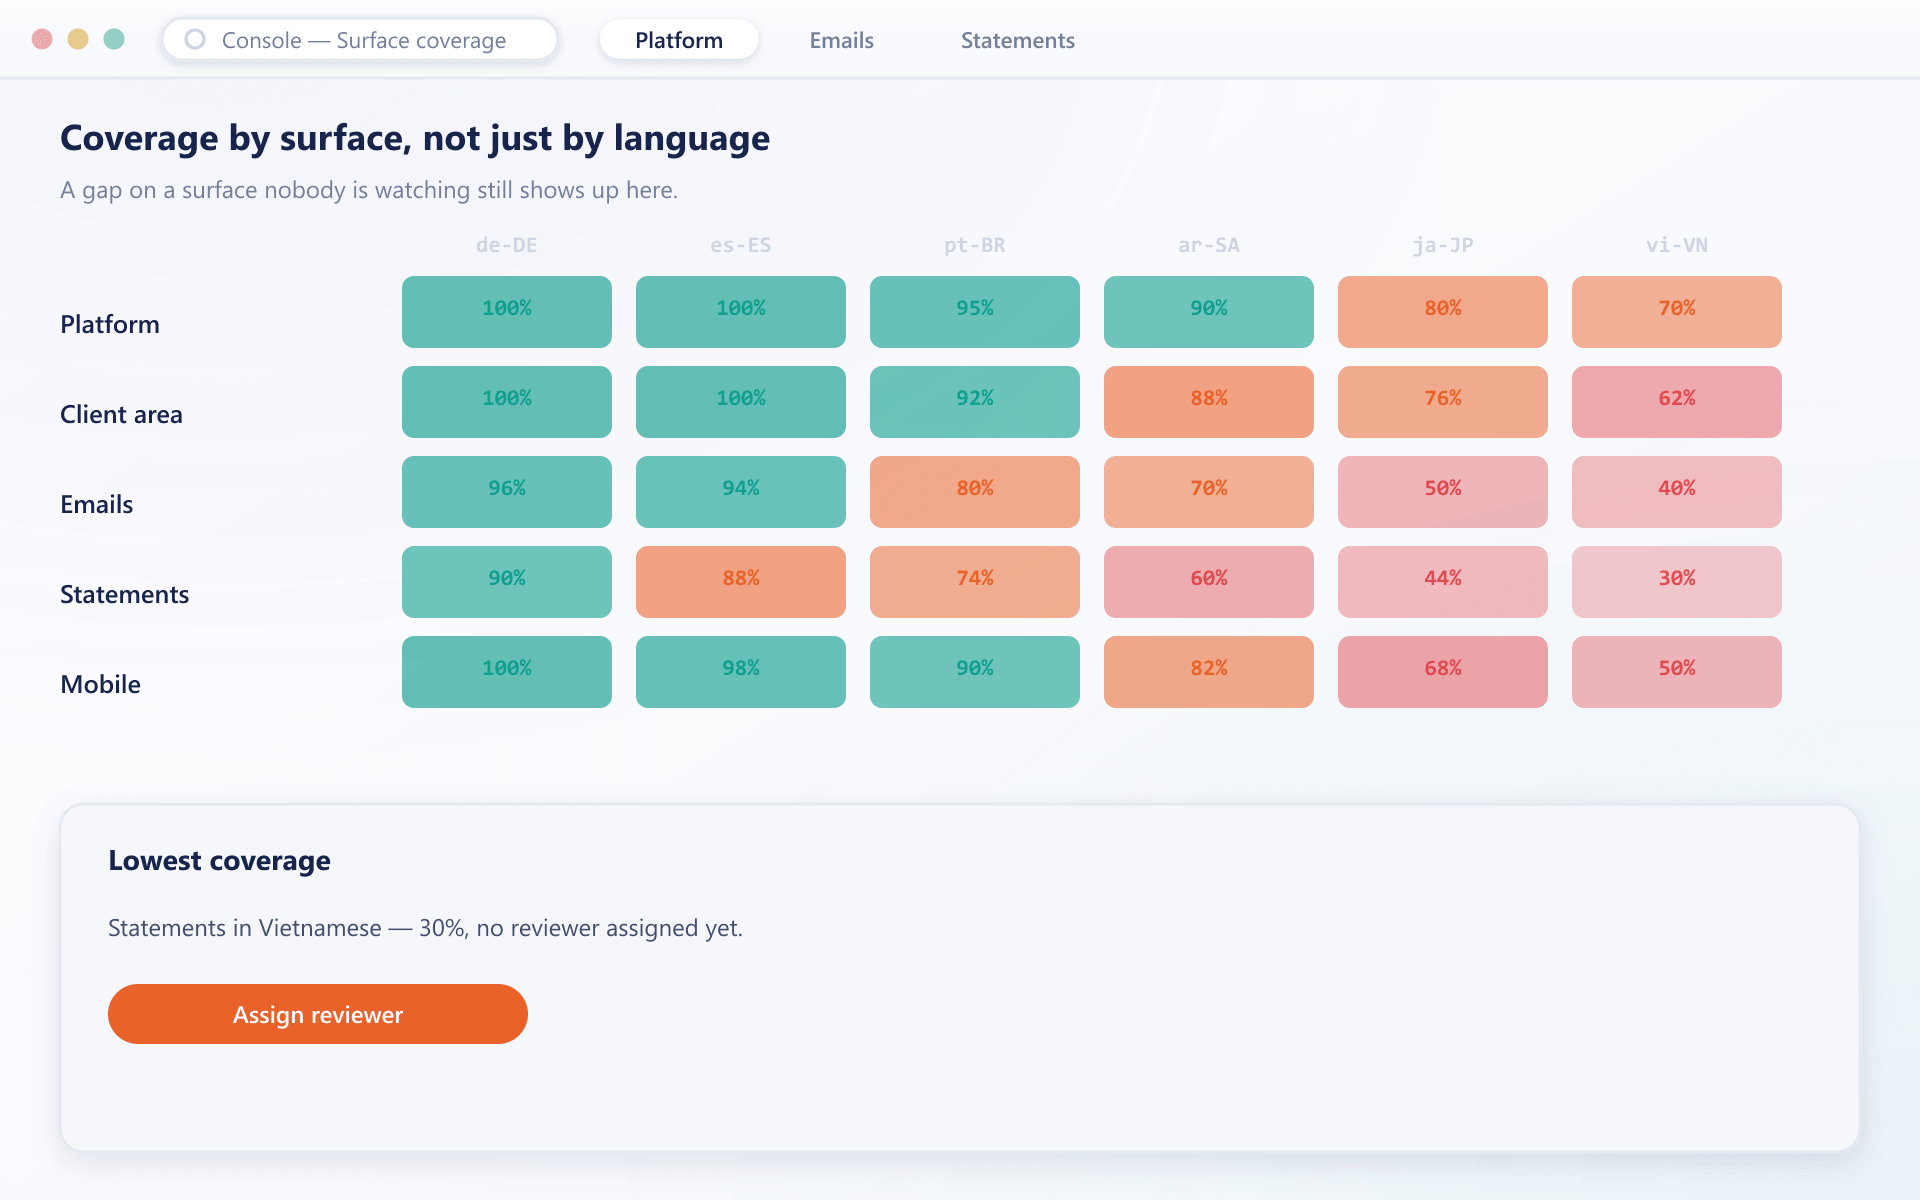This screenshot has width=1920, height=1200.
Task: Click the red window close dot
Action: 42,39
